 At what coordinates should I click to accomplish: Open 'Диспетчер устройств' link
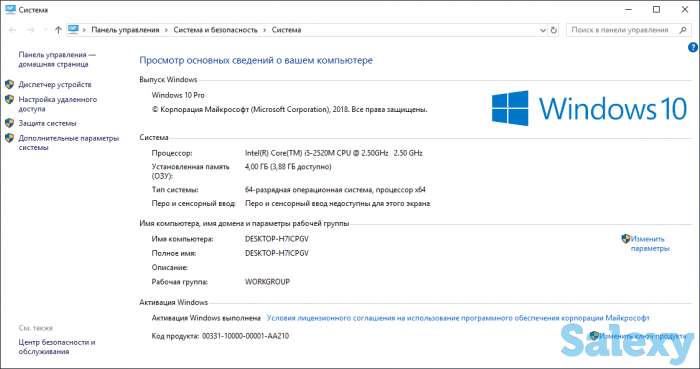[x=55, y=84]
